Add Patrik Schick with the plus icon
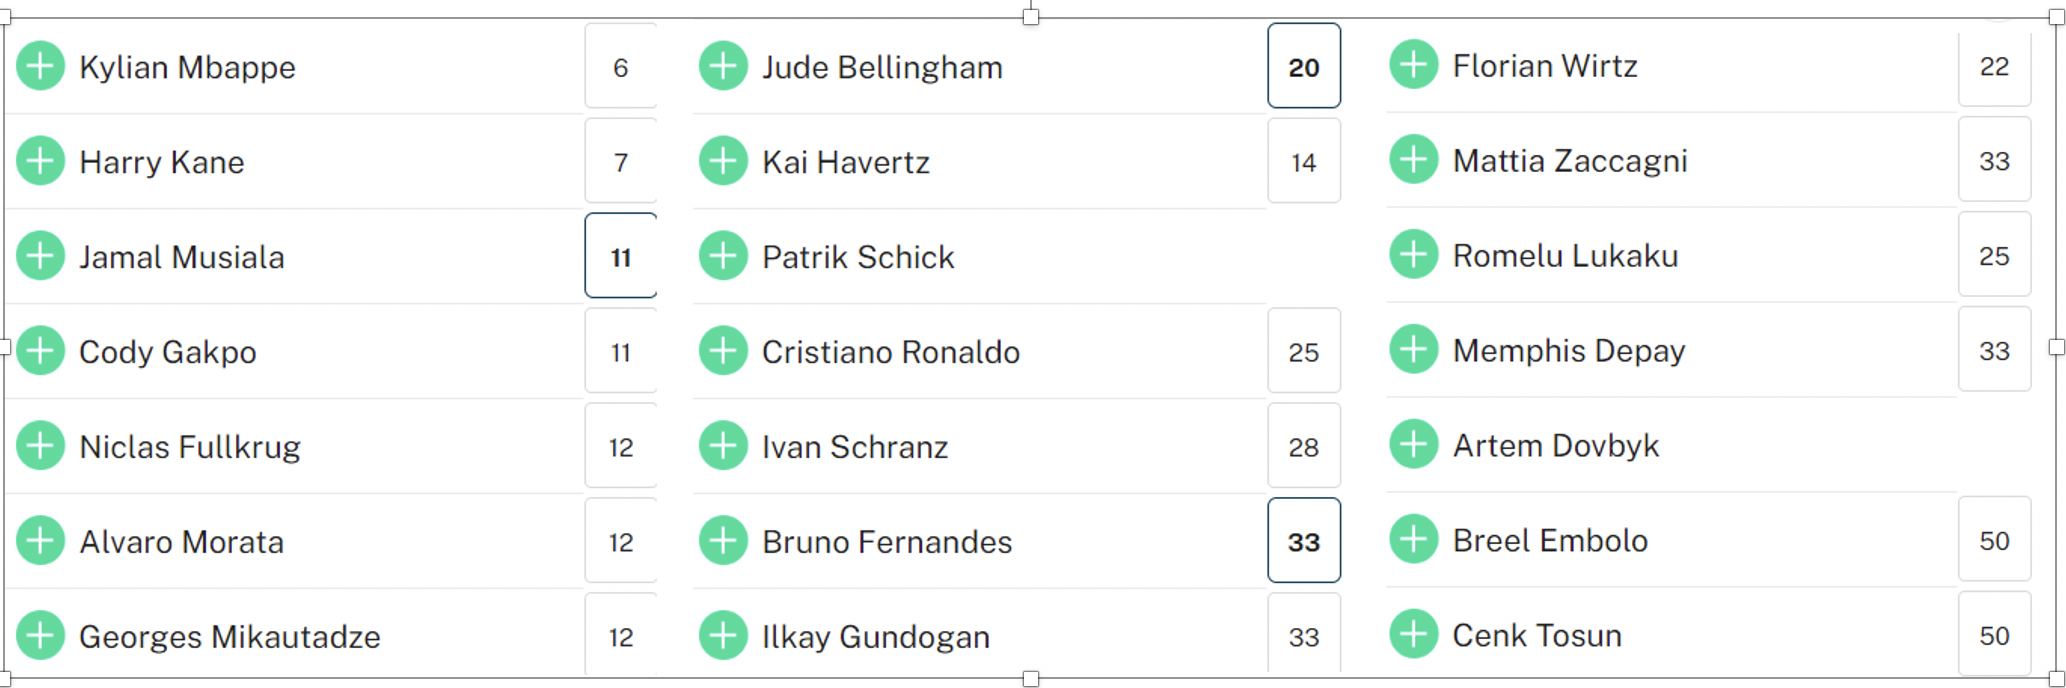This screenshot has height=688, width=2066. click(x=723, y=256)
